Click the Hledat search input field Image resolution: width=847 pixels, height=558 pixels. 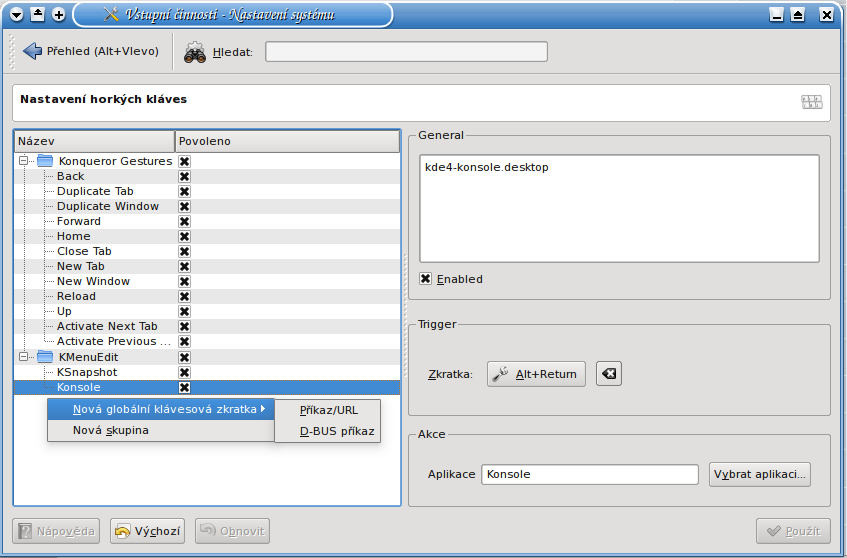[406, 51]
